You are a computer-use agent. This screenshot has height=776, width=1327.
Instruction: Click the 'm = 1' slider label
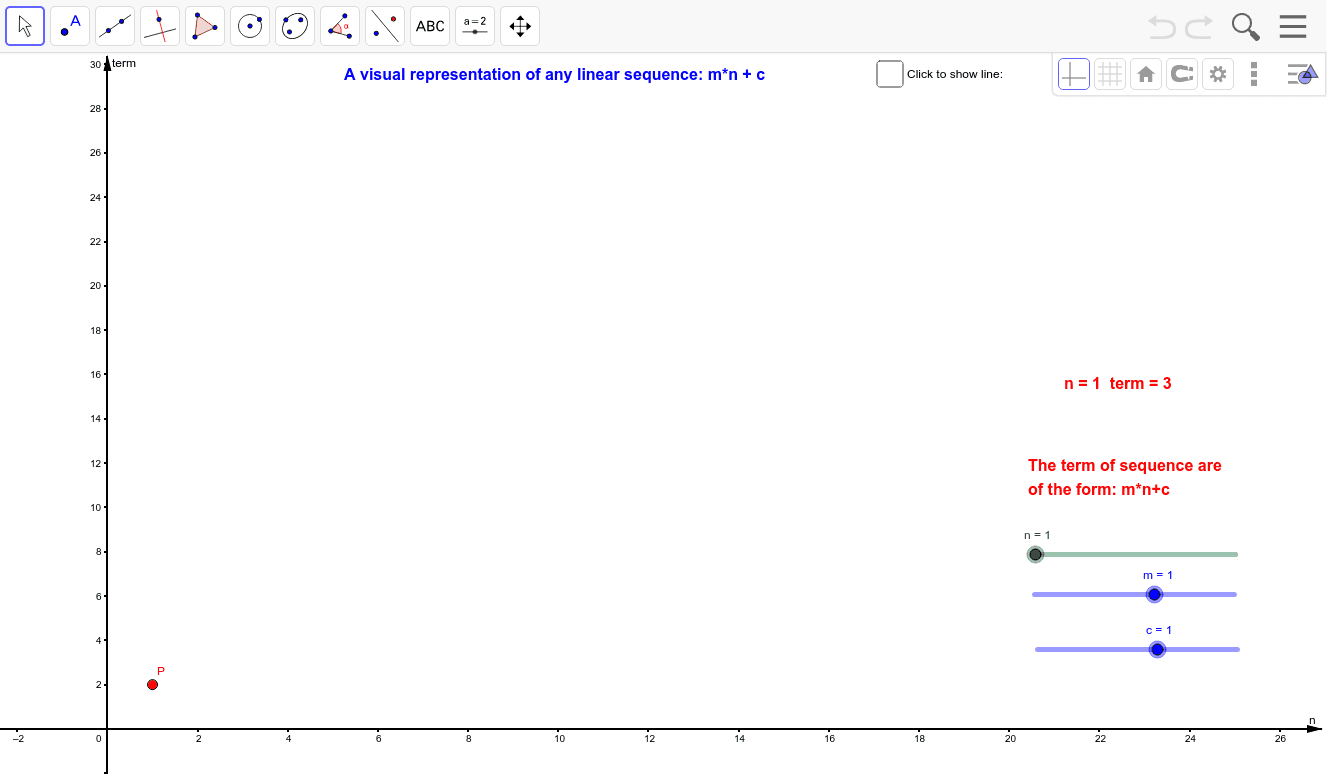pyautogui.click(x=1158, y=575)
